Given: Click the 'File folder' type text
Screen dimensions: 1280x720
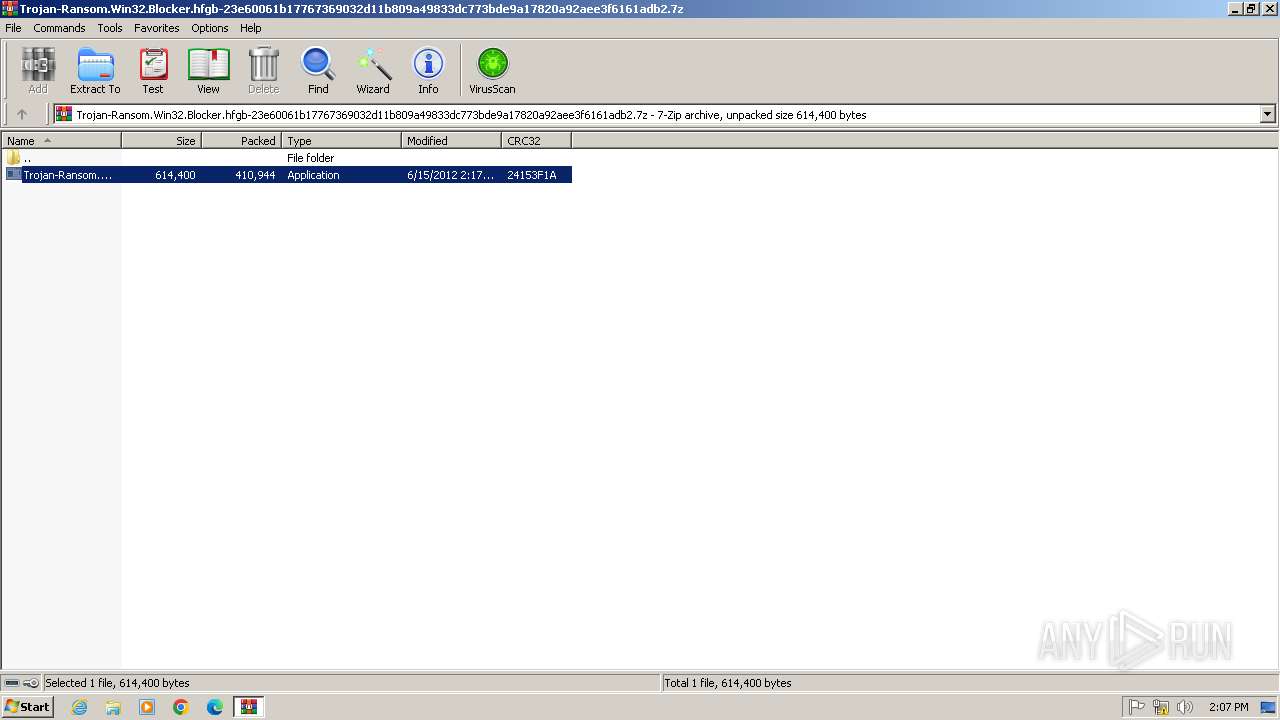Looking at the screenshot, I should click(311, 158).
